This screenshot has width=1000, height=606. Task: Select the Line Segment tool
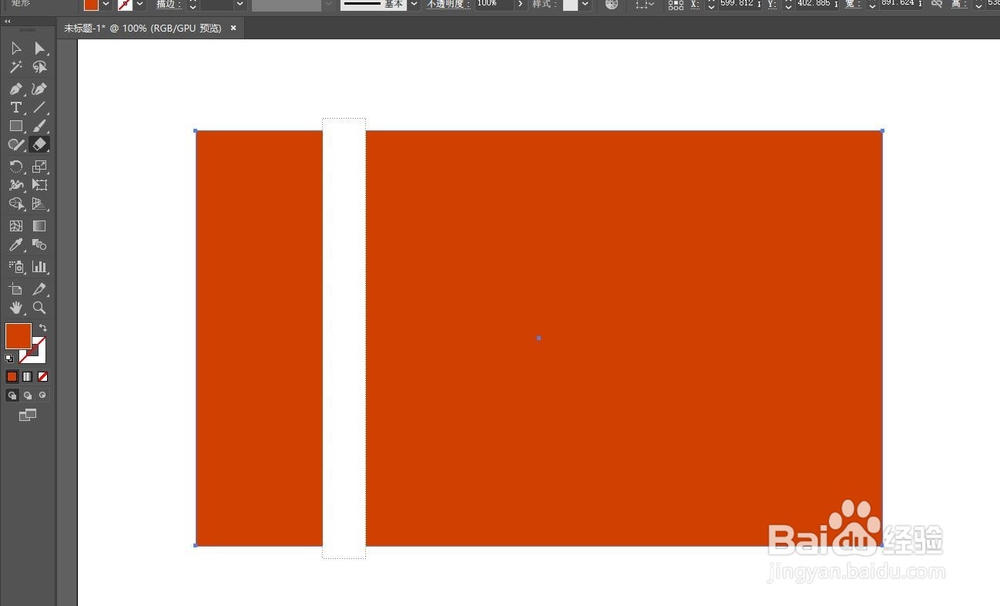click(x=40, y=107)
